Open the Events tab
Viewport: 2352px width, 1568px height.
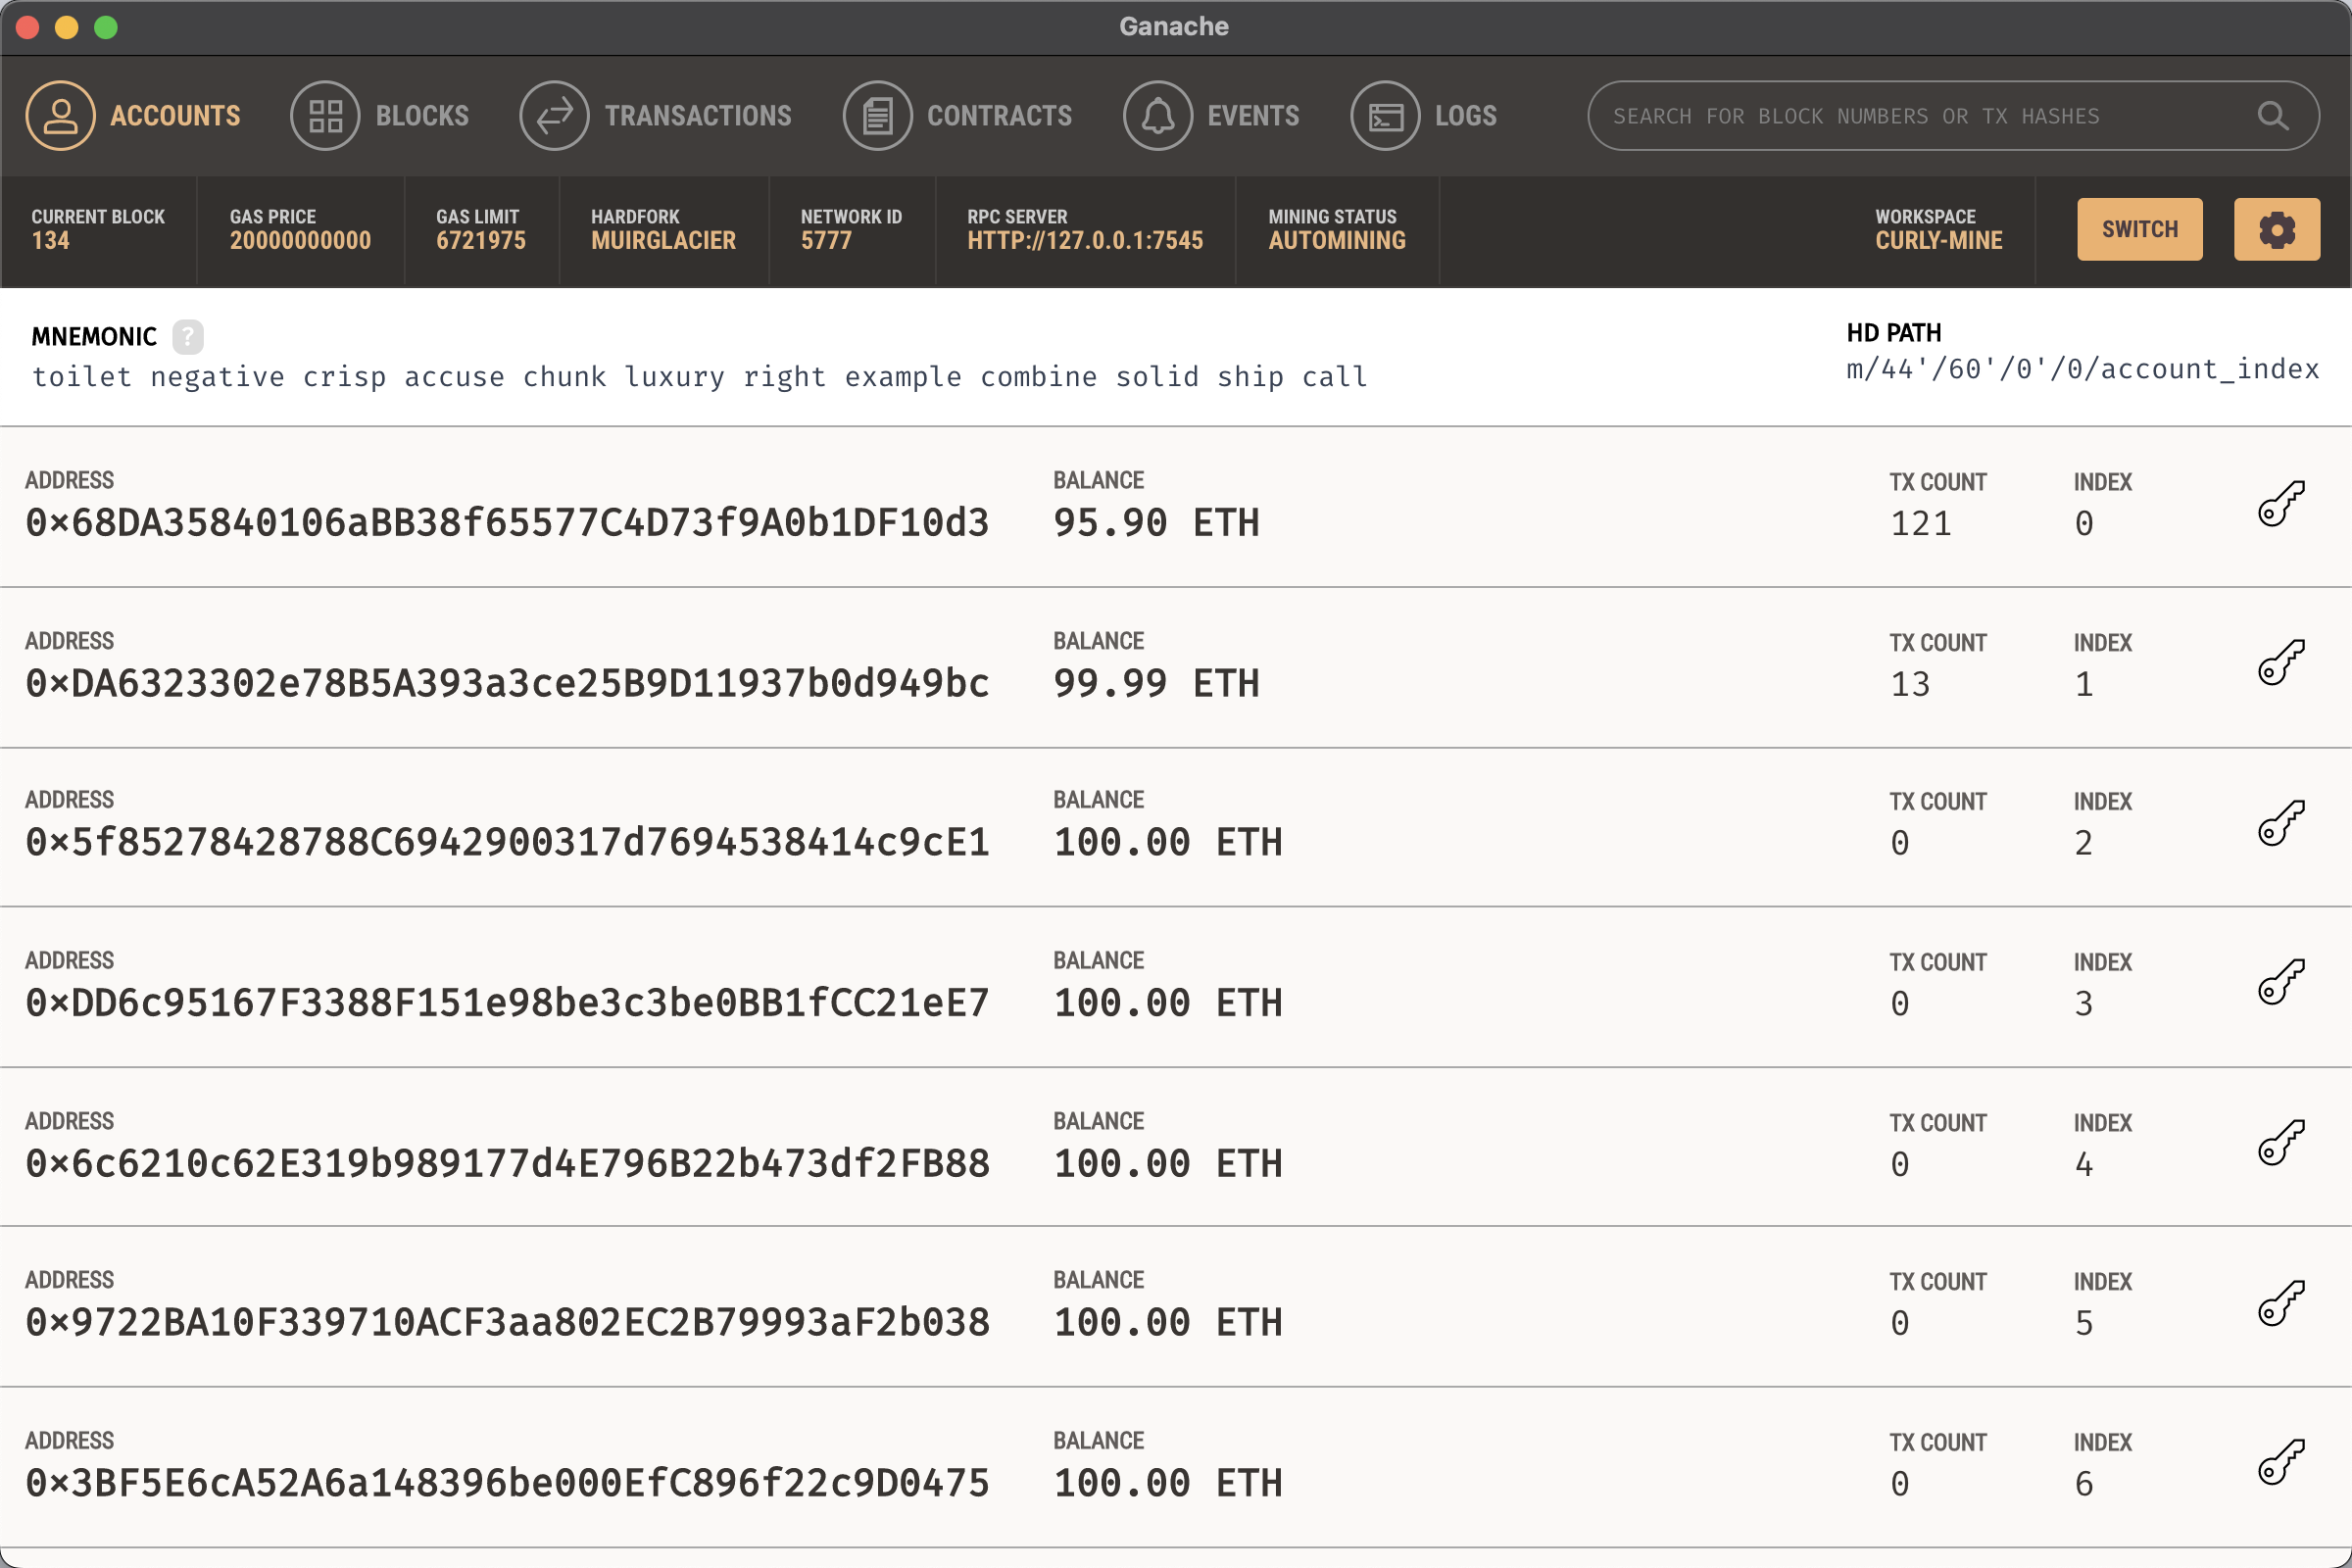[x=1211, y=116]
